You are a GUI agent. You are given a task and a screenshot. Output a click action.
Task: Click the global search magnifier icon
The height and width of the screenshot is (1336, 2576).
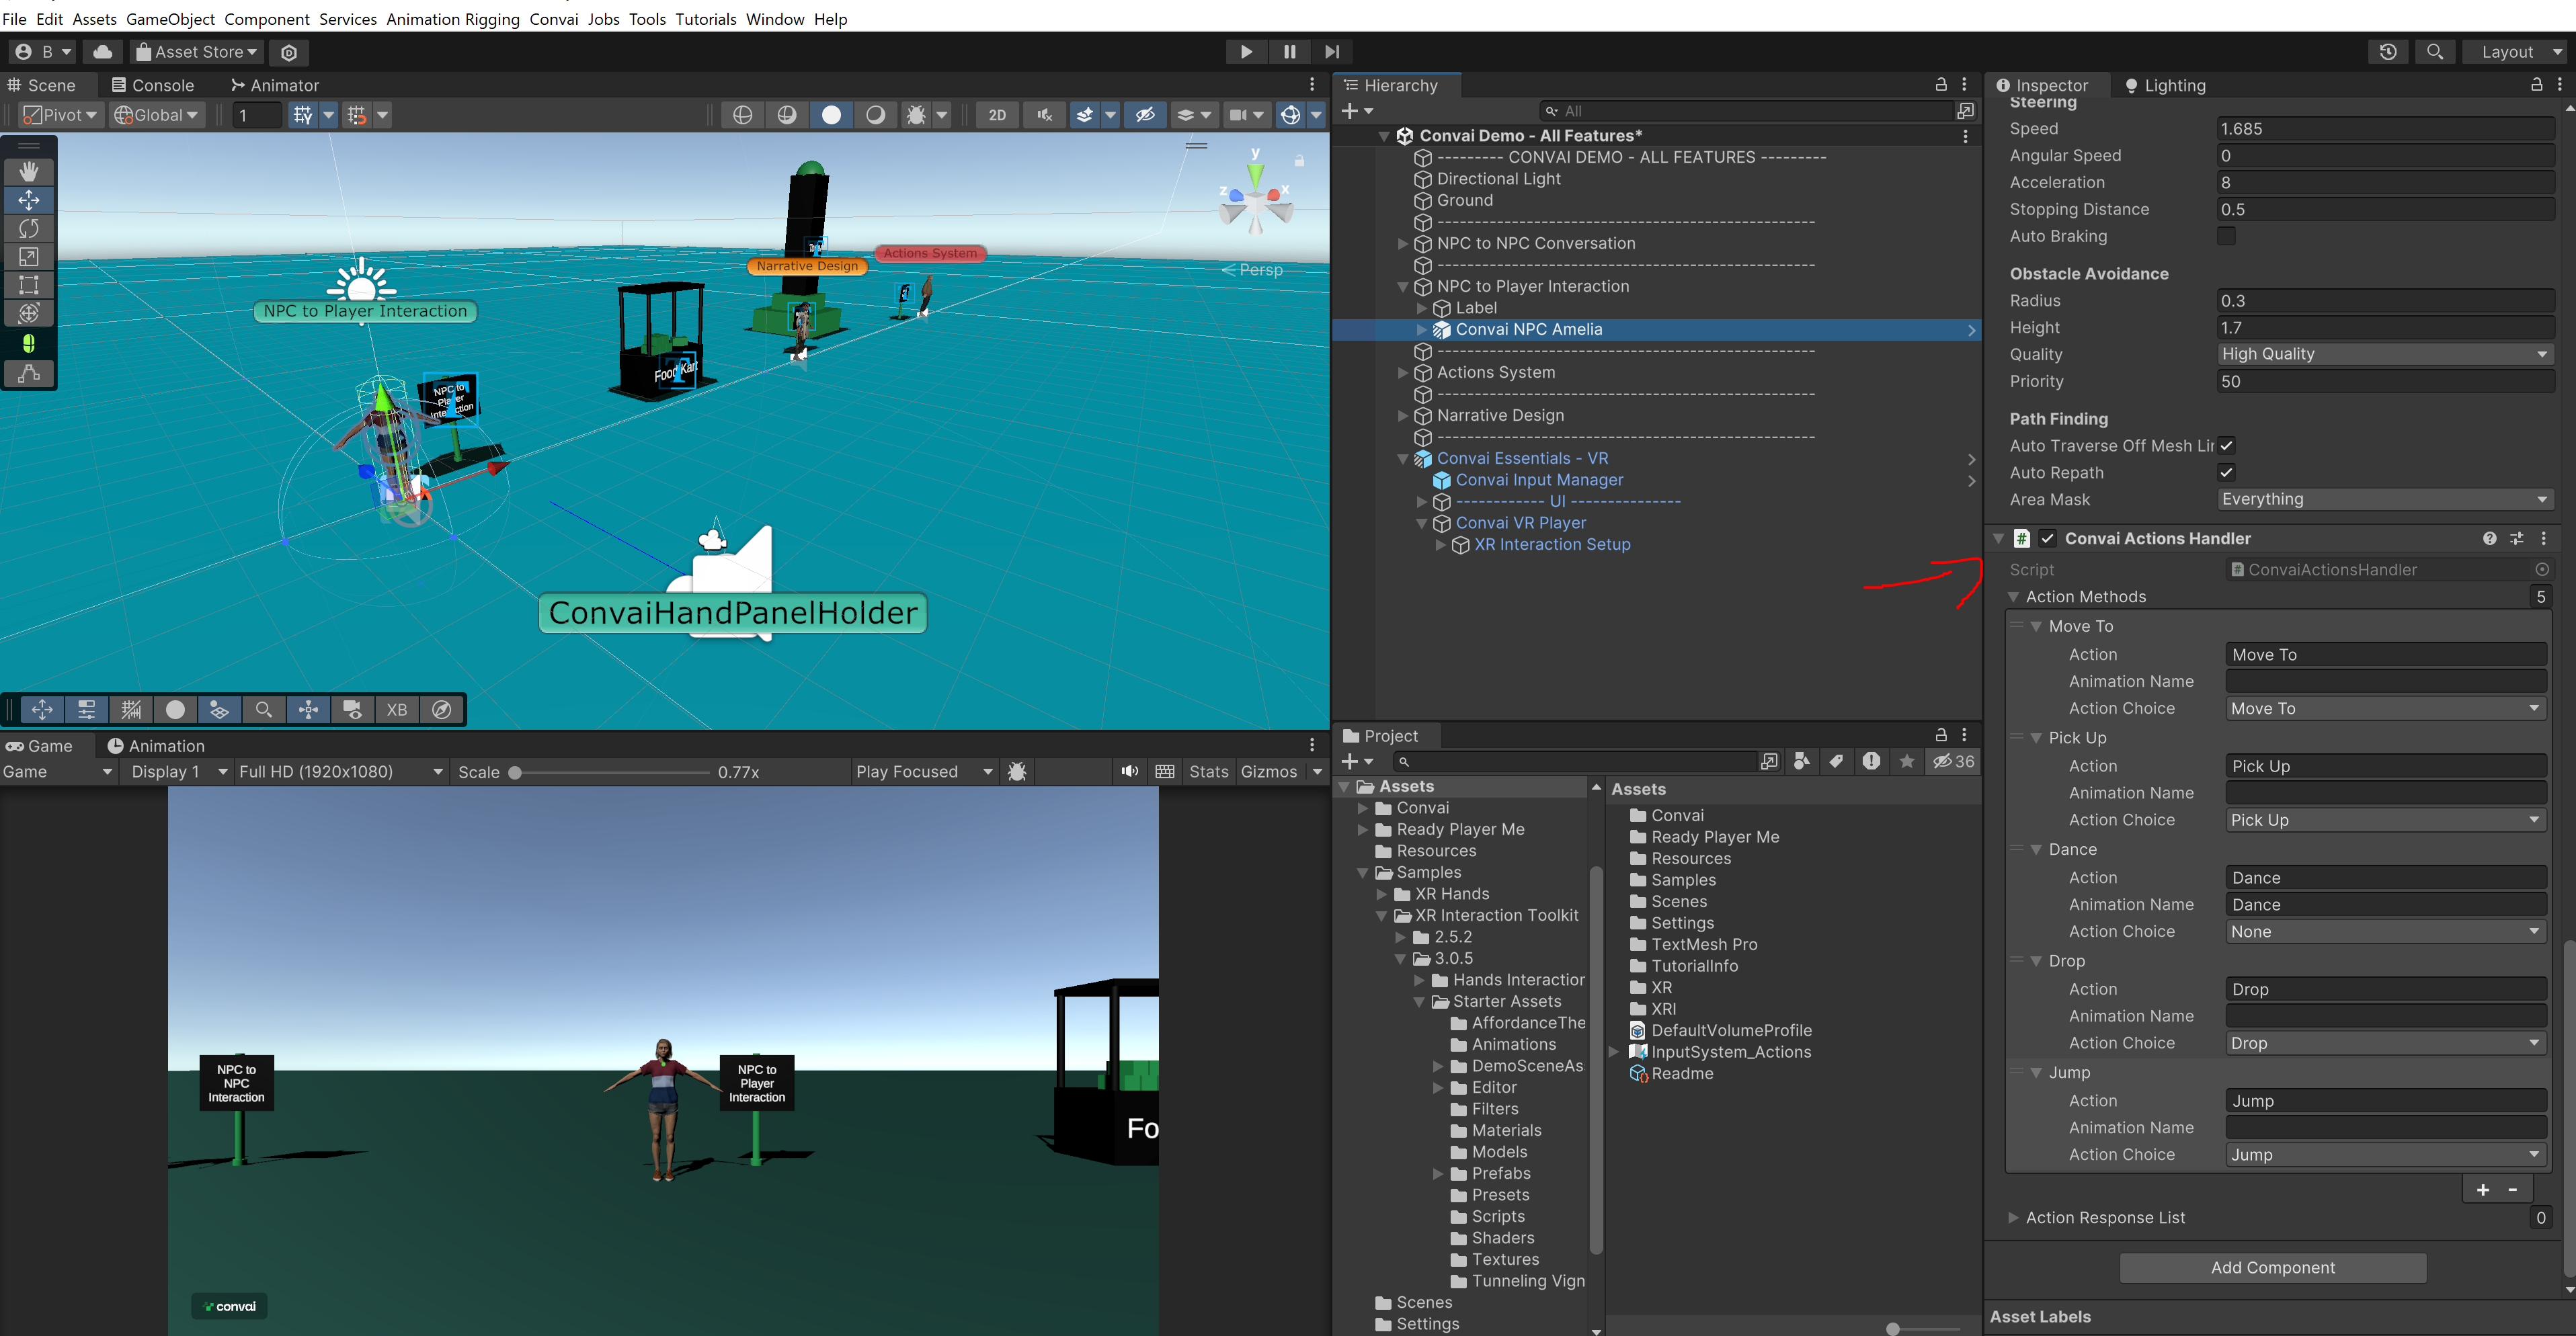tap(2435, 52)
